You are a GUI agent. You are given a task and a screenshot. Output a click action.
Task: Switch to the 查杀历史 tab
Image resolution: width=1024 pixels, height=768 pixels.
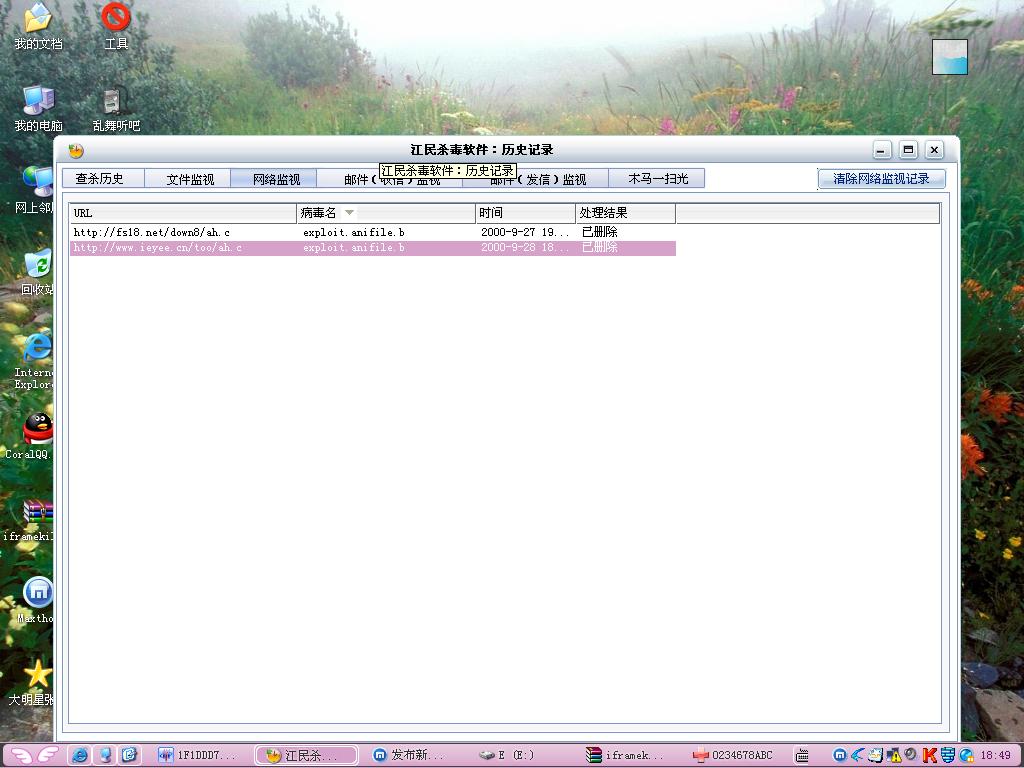pos(103,178)
